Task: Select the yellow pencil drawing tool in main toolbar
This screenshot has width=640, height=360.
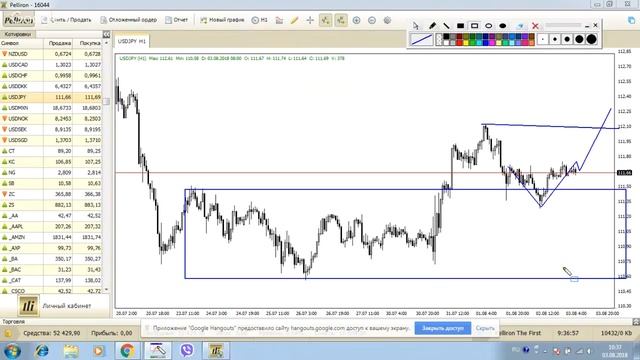Action: click(x=294, y=20)
